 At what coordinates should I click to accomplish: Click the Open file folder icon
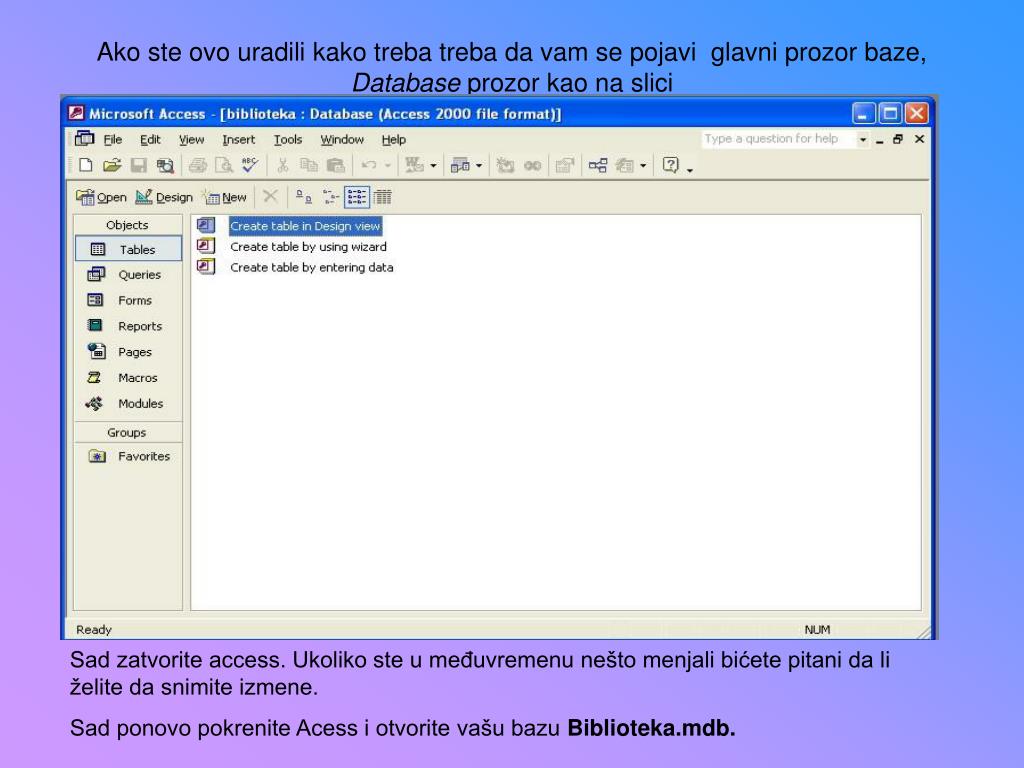(112, 166)
